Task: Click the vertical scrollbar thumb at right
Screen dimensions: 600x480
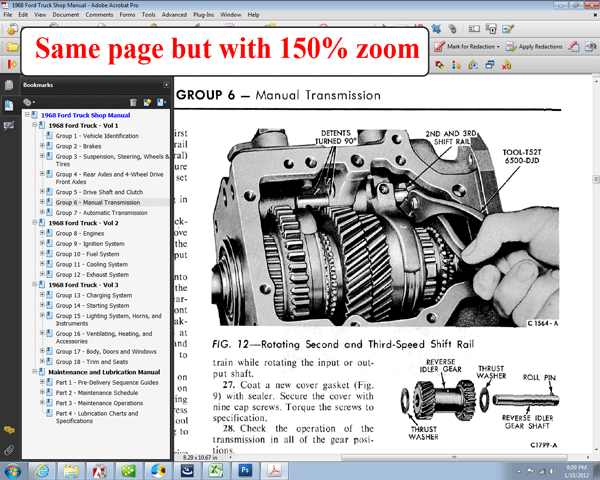Action: click(596, 179)
